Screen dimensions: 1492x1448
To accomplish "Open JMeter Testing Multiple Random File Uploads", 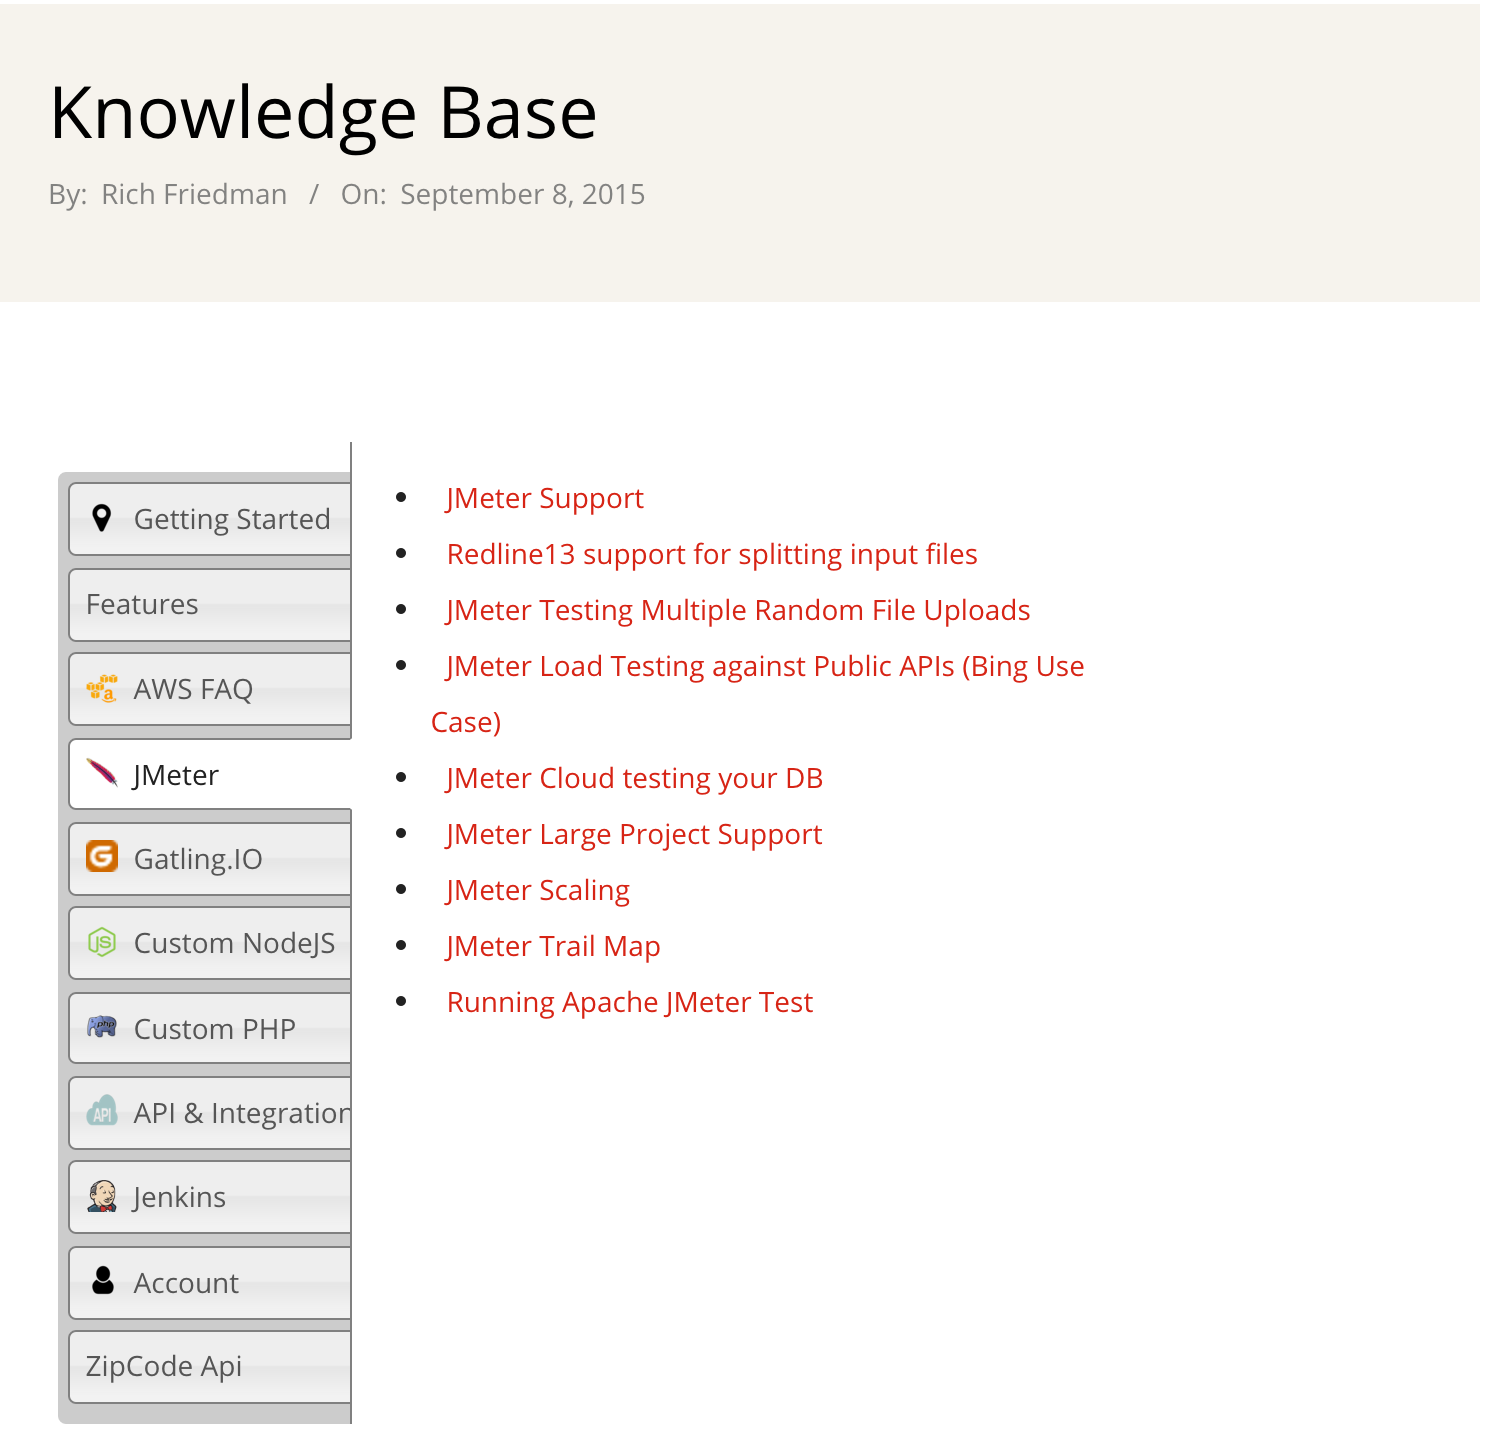I will click(x=738, y=610).
